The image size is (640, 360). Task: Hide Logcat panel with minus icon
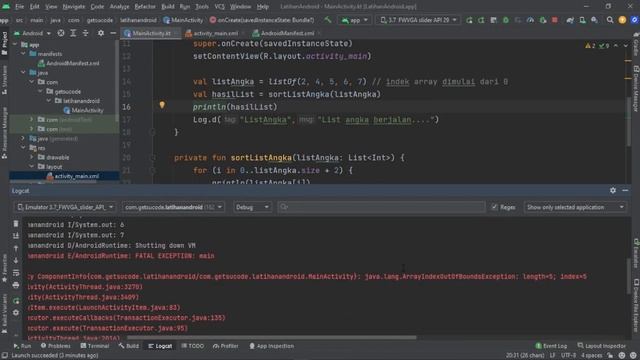tap(625, 190)
